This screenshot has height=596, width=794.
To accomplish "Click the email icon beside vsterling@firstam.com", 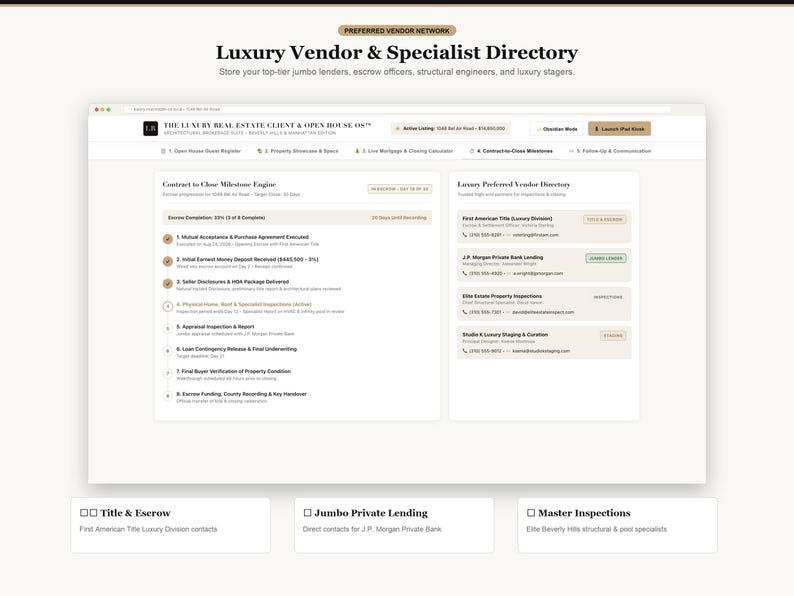I will coord(508,235).
